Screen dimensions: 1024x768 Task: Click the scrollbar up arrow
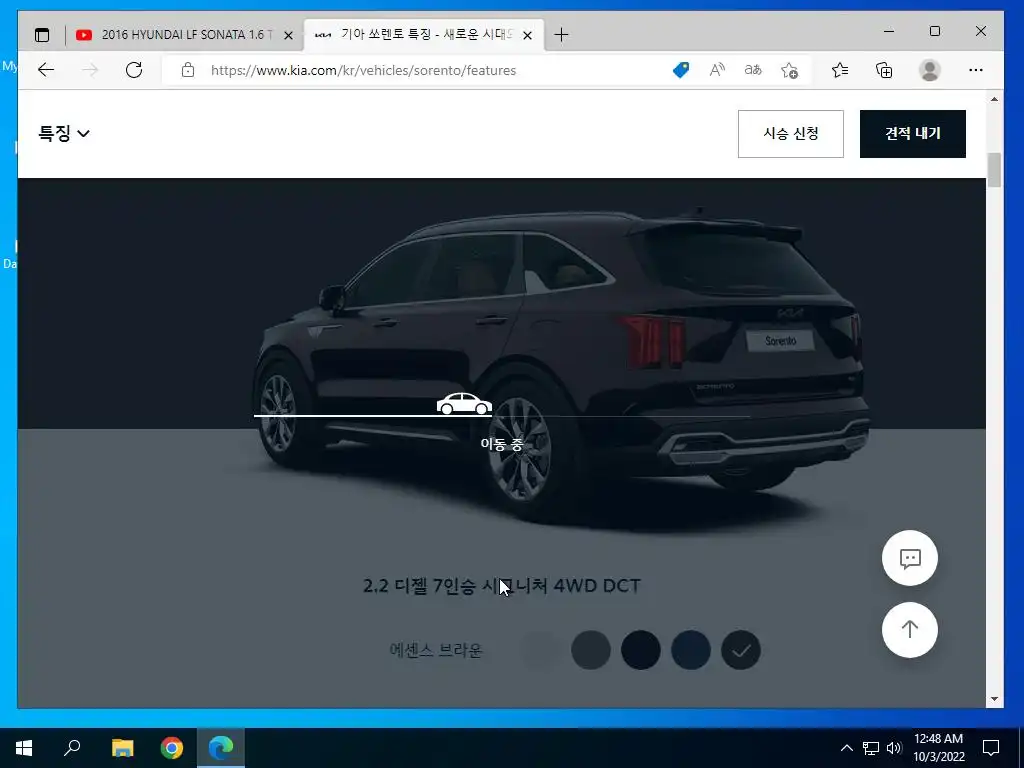tap(994, 99)
